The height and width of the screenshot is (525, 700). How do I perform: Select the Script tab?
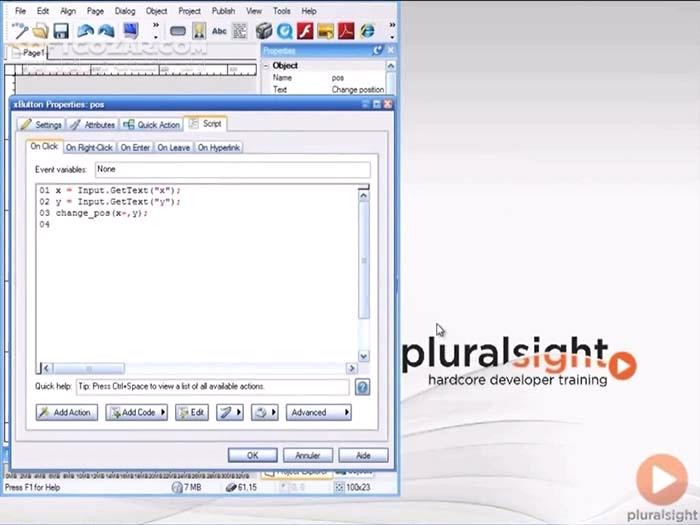(205, 124)
